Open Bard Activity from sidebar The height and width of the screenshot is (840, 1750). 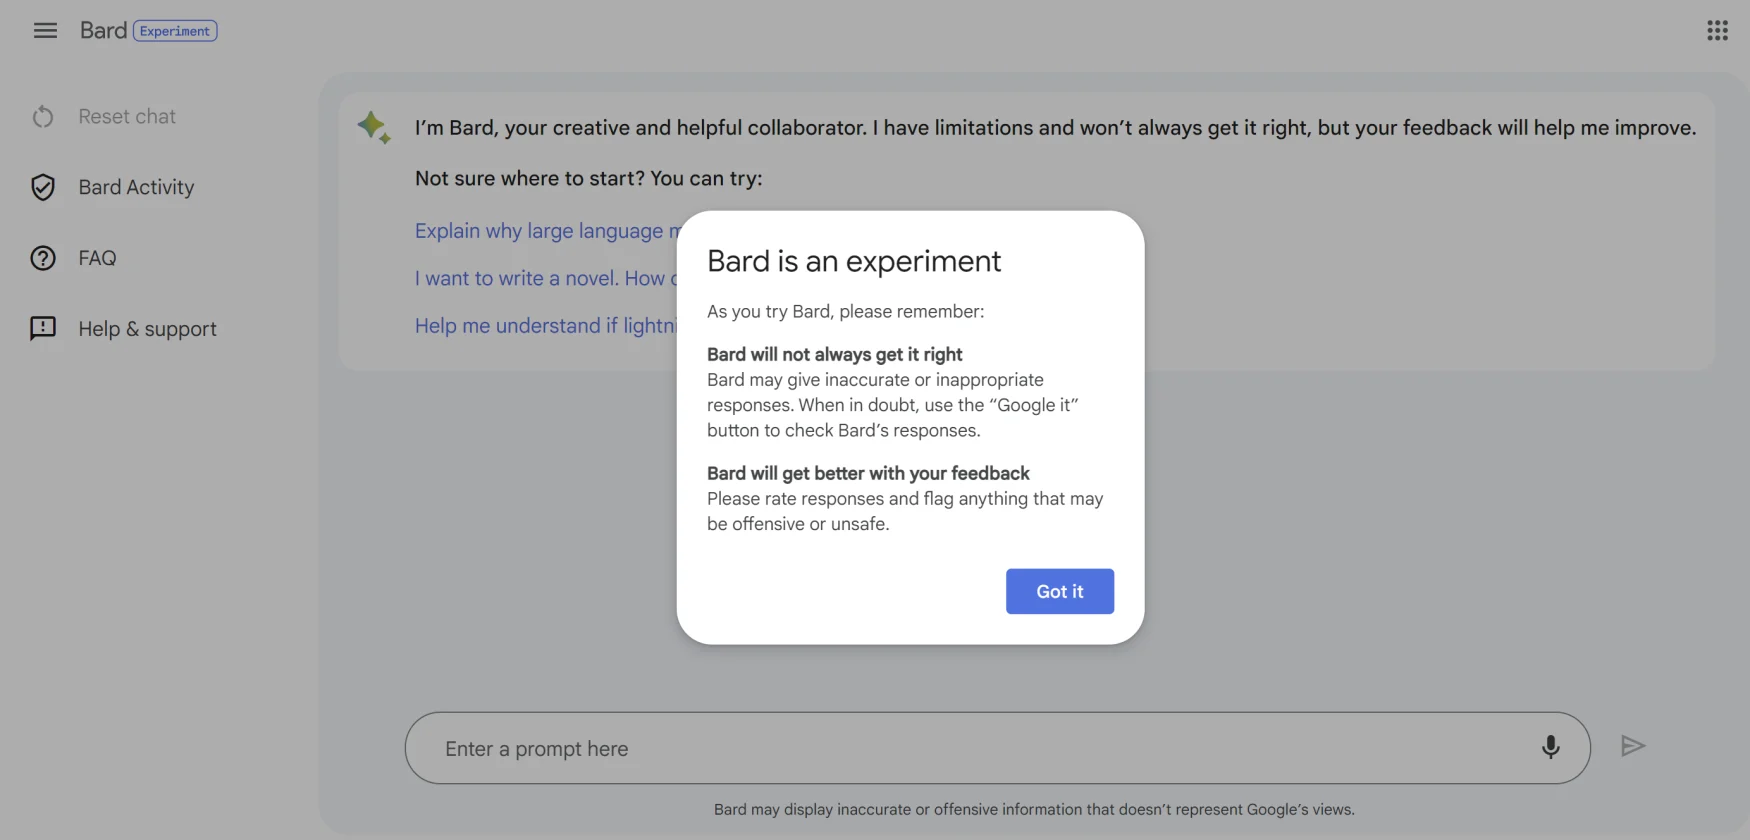point(136,187)
